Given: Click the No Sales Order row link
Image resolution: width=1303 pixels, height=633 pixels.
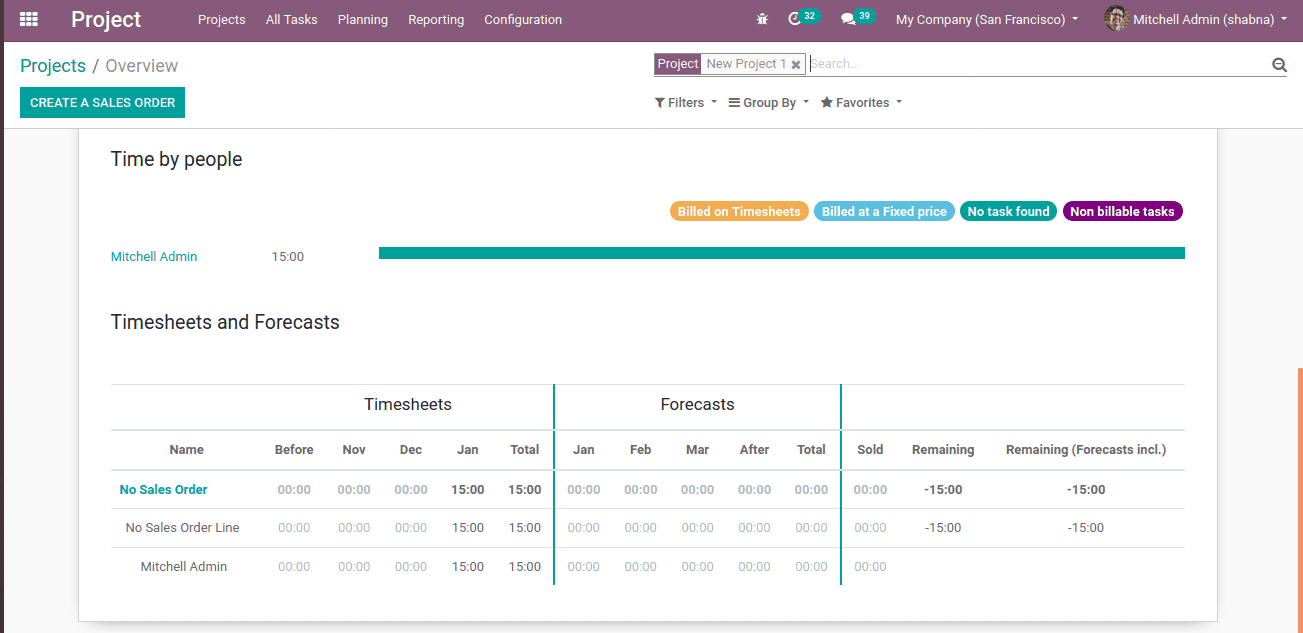Looking at the screenshot, I should [164, 489].
